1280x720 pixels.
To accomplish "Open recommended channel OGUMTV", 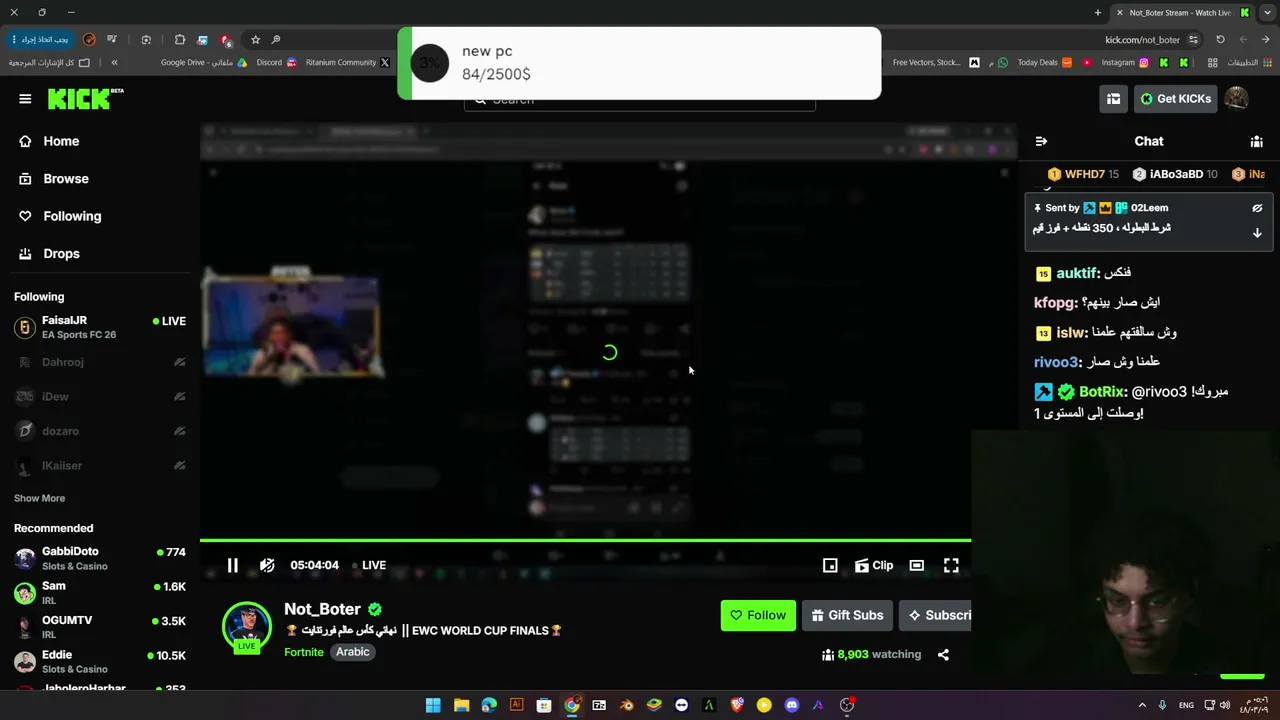I will coord(100,627).
